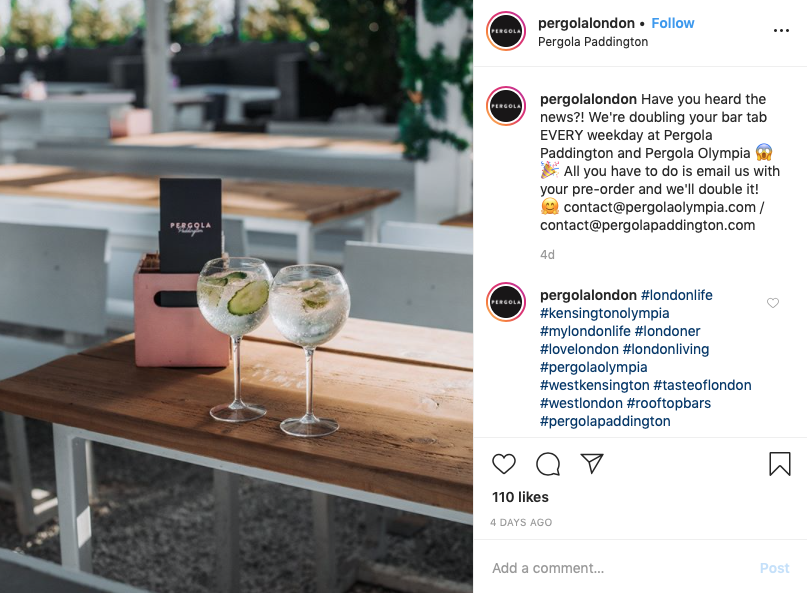Like the post with the heart icon
This screenshot has height=593, width=807.
pyautogui.click(x=504, y=464)
